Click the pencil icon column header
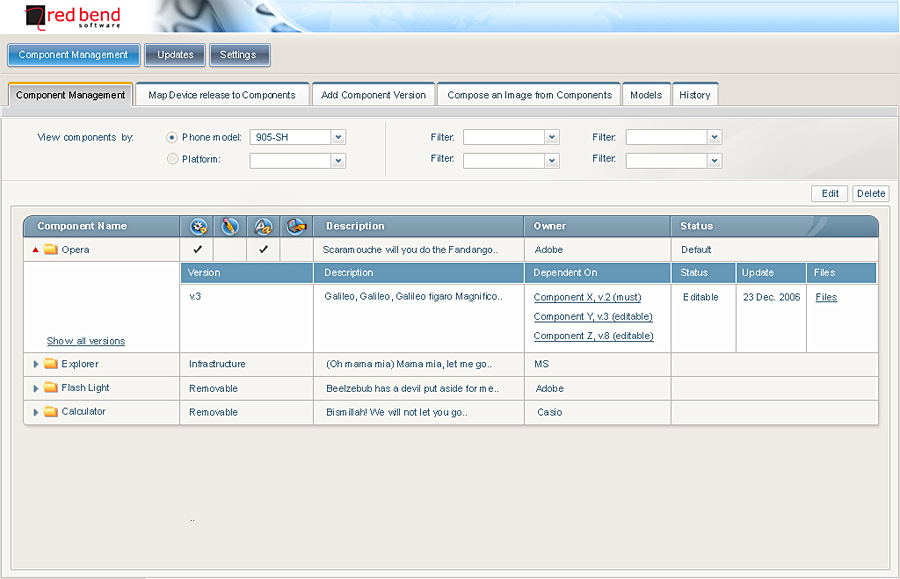 [x=230, y=226]
